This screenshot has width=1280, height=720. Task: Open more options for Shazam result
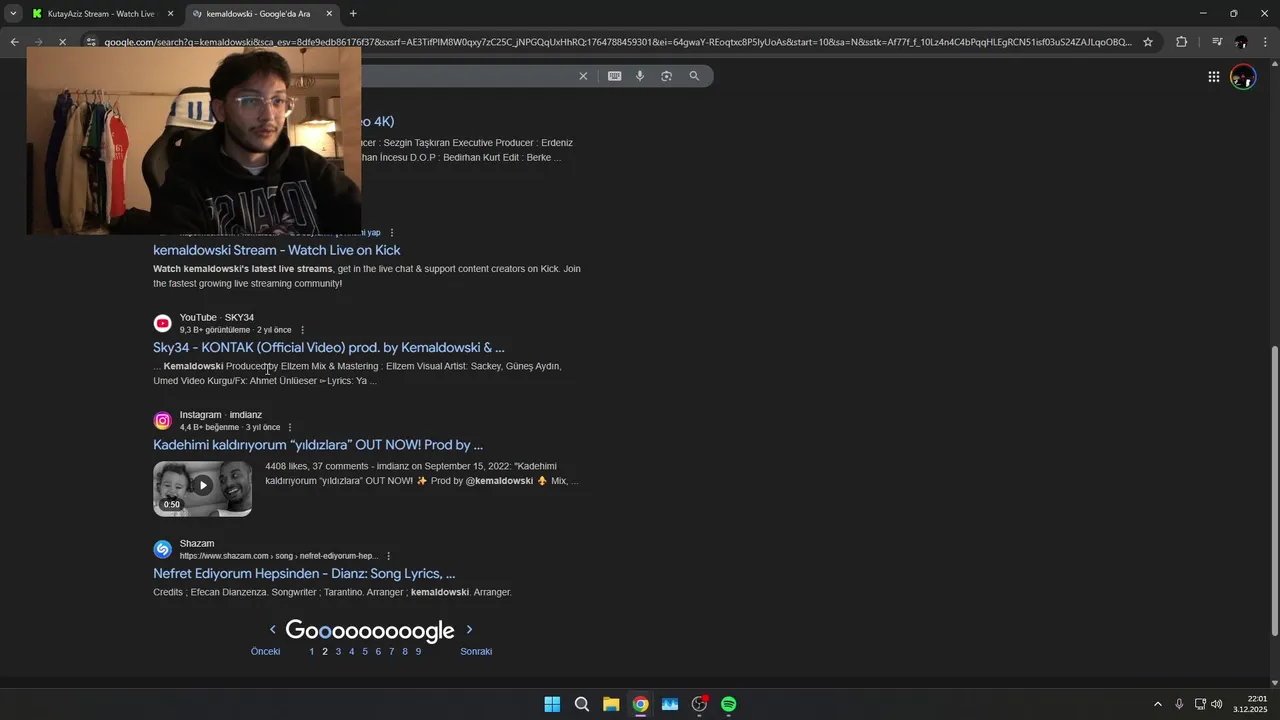(388, 556)
